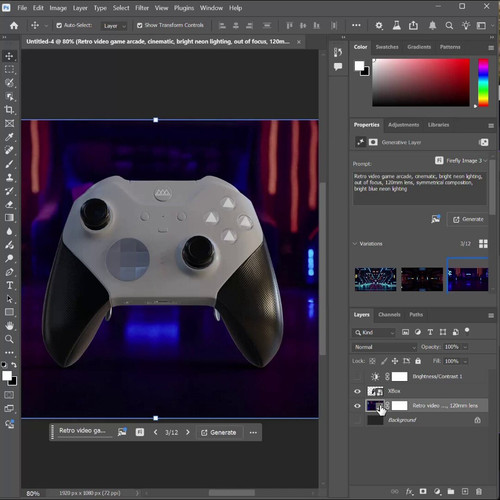Collapse the Variations section

[x=355, y=244]
